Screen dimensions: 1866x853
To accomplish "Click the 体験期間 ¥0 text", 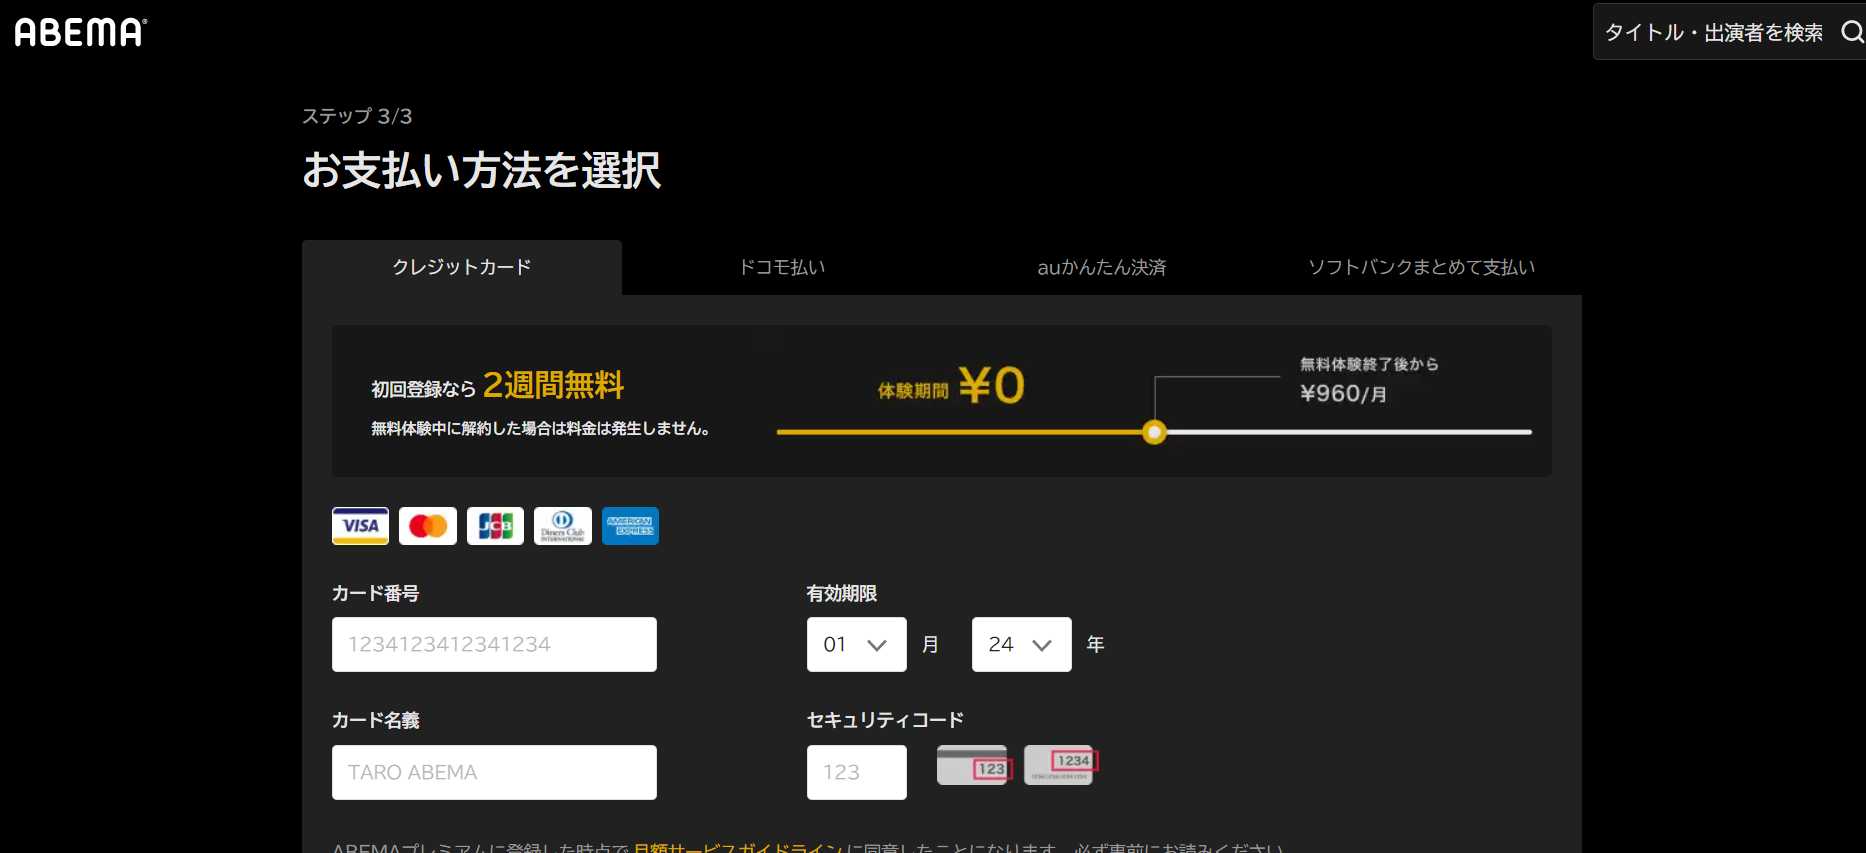I will click(x=951, y=386).
